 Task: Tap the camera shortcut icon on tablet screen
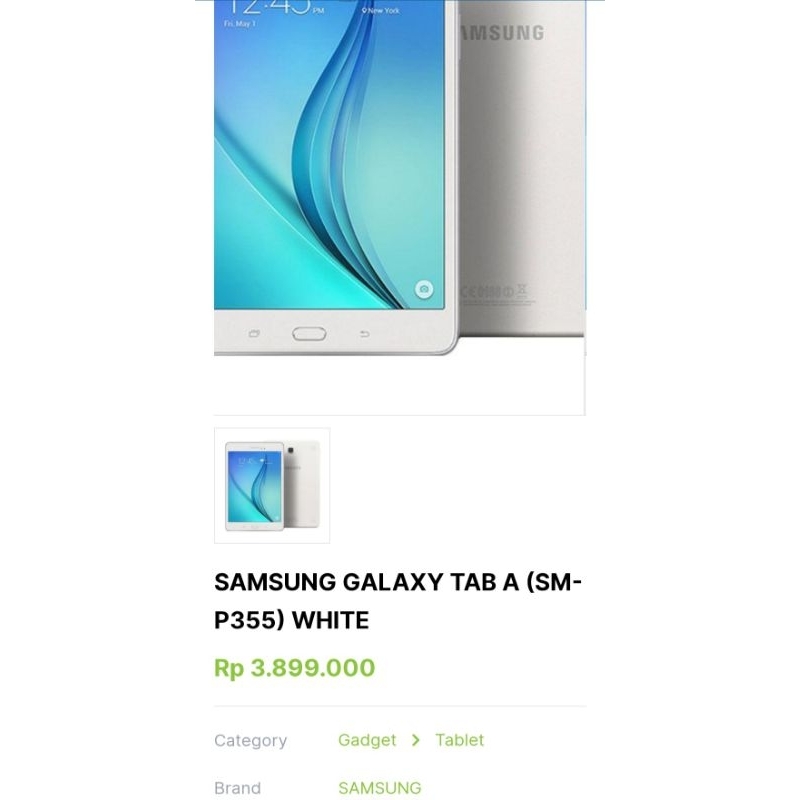tap(423, 289)
